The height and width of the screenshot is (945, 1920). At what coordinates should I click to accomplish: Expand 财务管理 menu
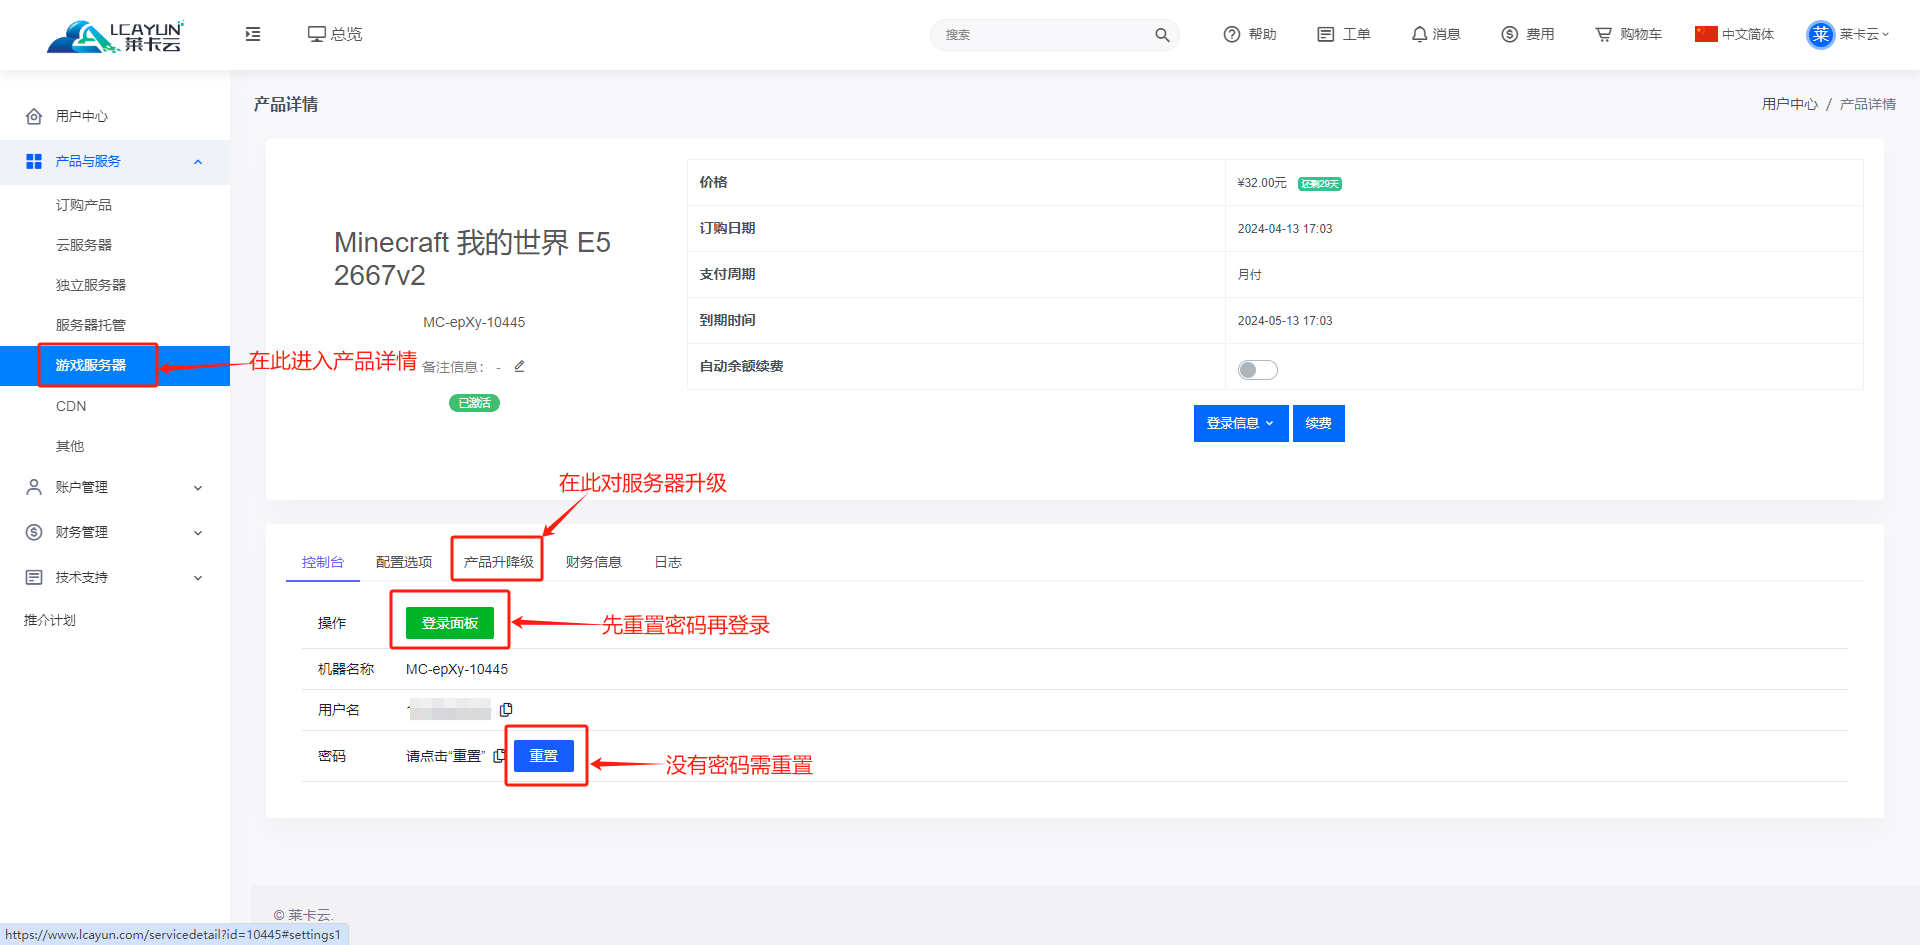[x=115, y=532]
